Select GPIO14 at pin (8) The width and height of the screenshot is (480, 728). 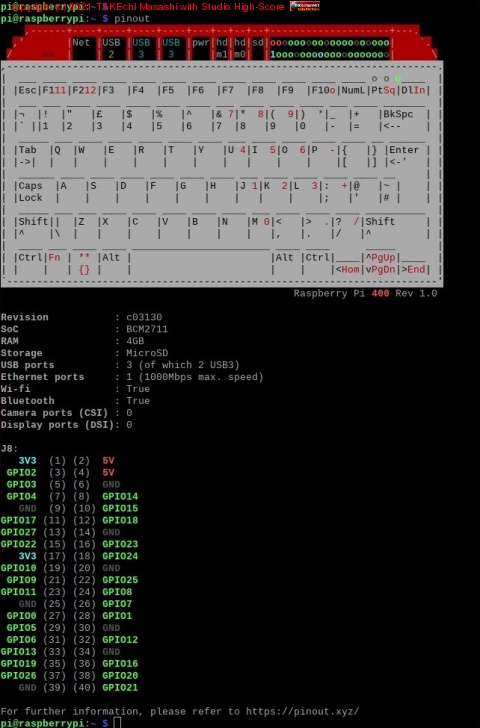(120, 496)
